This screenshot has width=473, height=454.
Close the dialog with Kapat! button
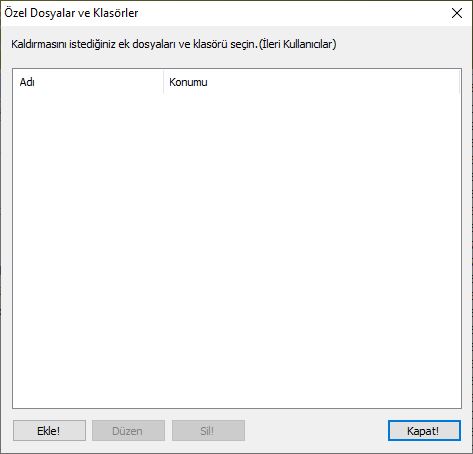coord(424,431)
